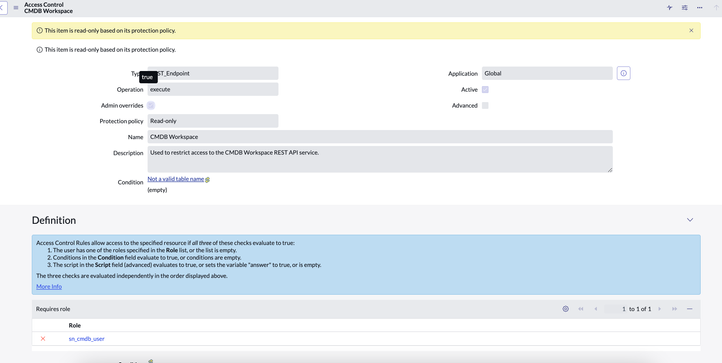Open the more options ellipsis menu
Viewport: 722px width, 363px height.
click(x=699, y=8)
